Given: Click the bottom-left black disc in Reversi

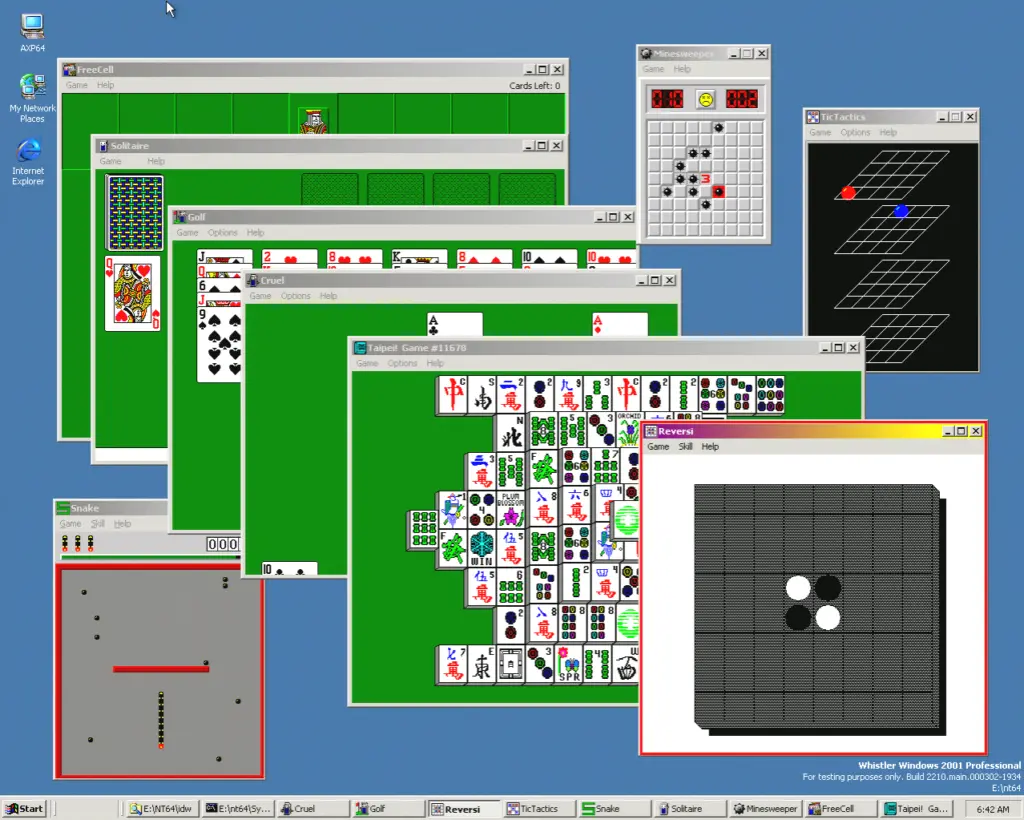Looking at the screenshot, I should coord(797,617).
